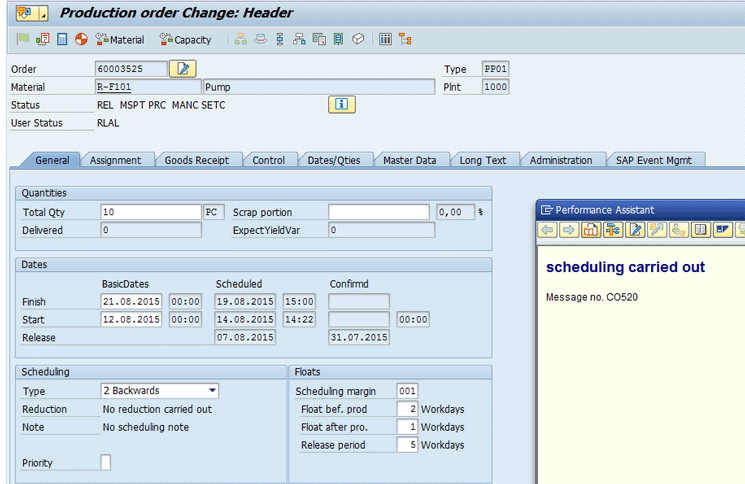
Task: Click the Material field R-F101
Action: tap(148, 87)
